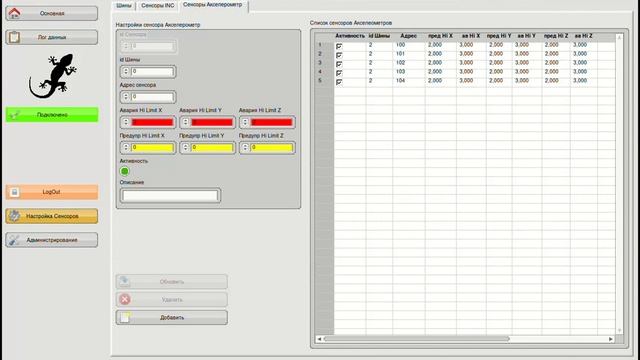Click the refresh icon on Обновить
Viewport: 640px width, 360px height.
[125, 281]
